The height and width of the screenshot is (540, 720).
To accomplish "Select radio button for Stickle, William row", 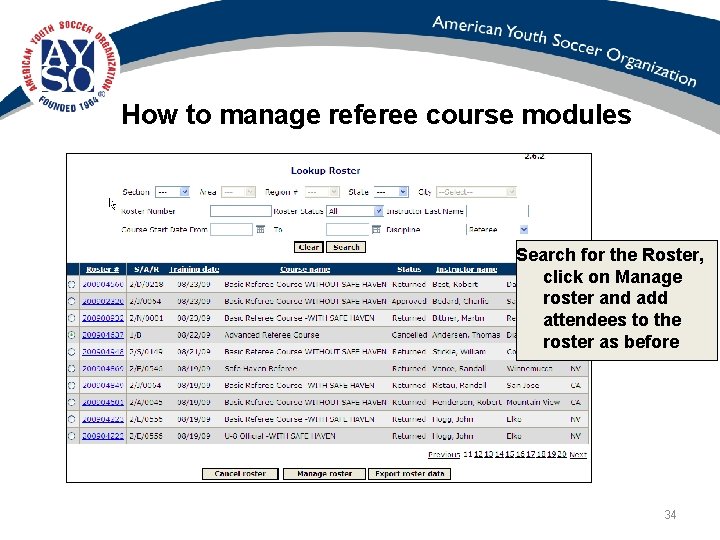I will point(72,352).
